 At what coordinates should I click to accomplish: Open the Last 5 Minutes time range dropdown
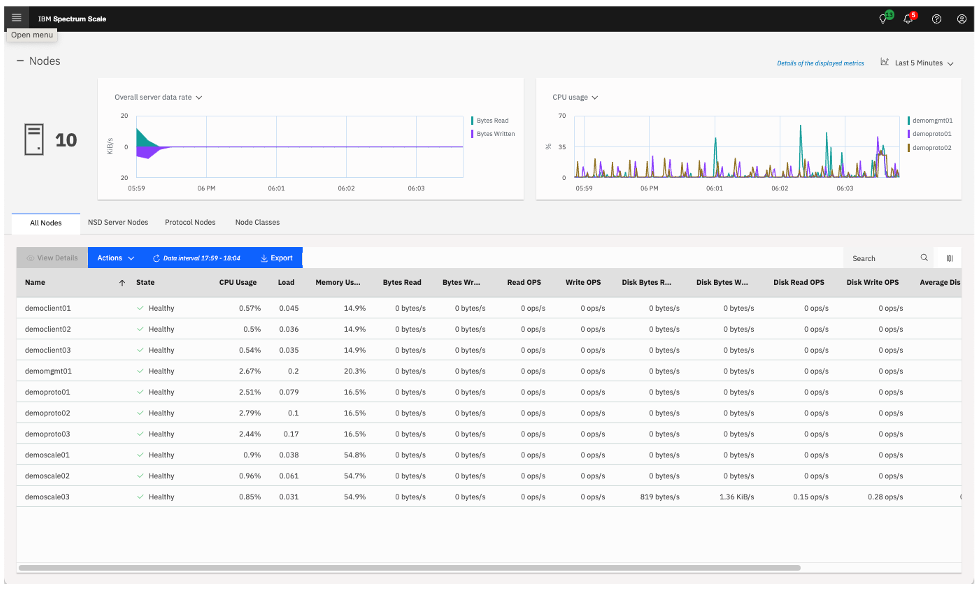point(918,63)
